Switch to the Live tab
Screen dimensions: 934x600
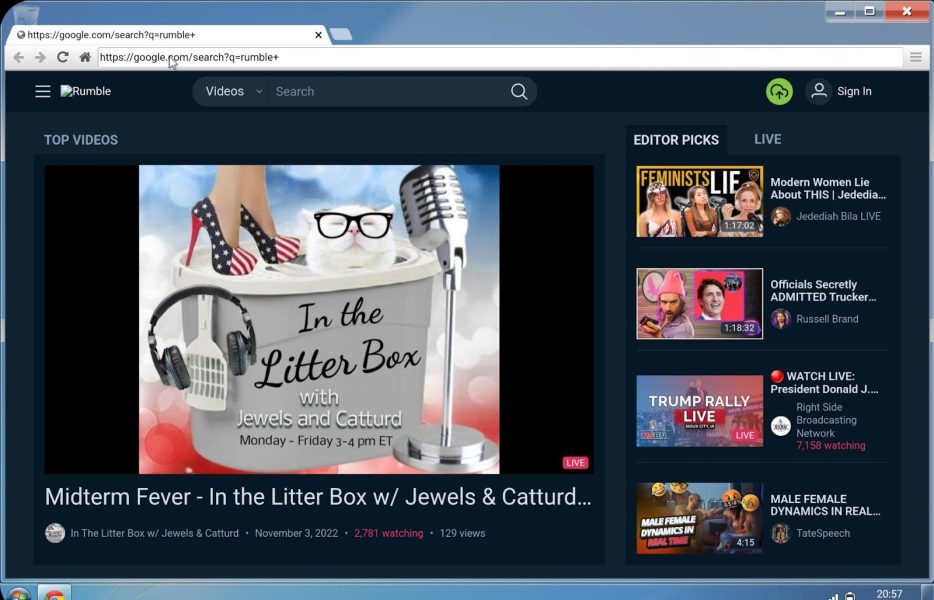[x=767, y=139]
